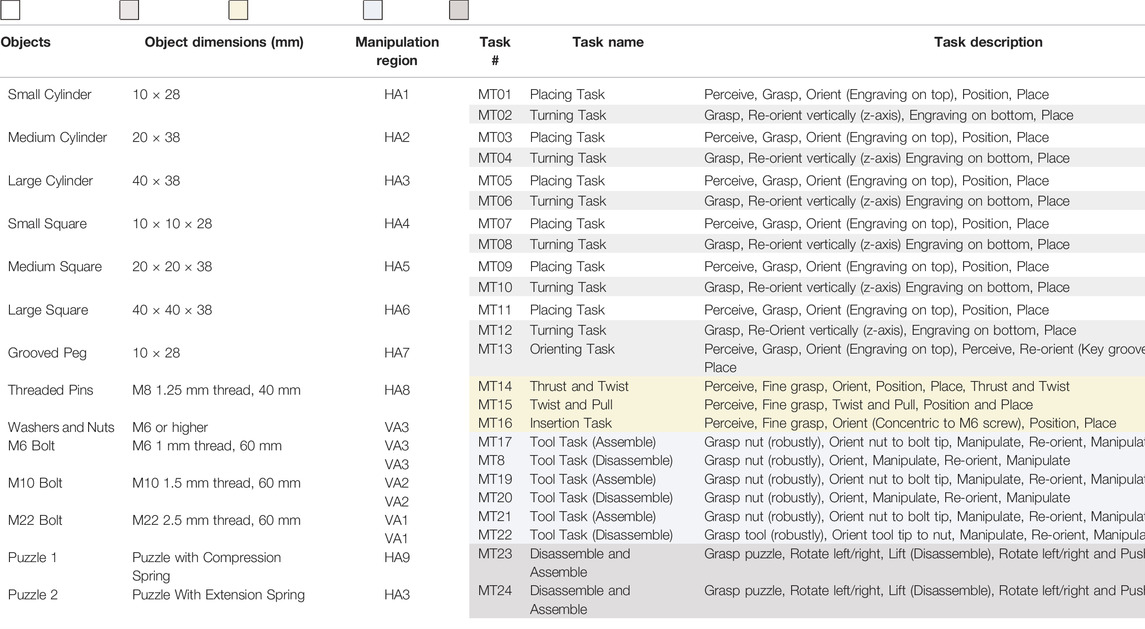Viewport: 1145px width, 629px height.
Task: Select the 'Small Square' object cell
Action: pyautogui.click(x=47, y=224)
